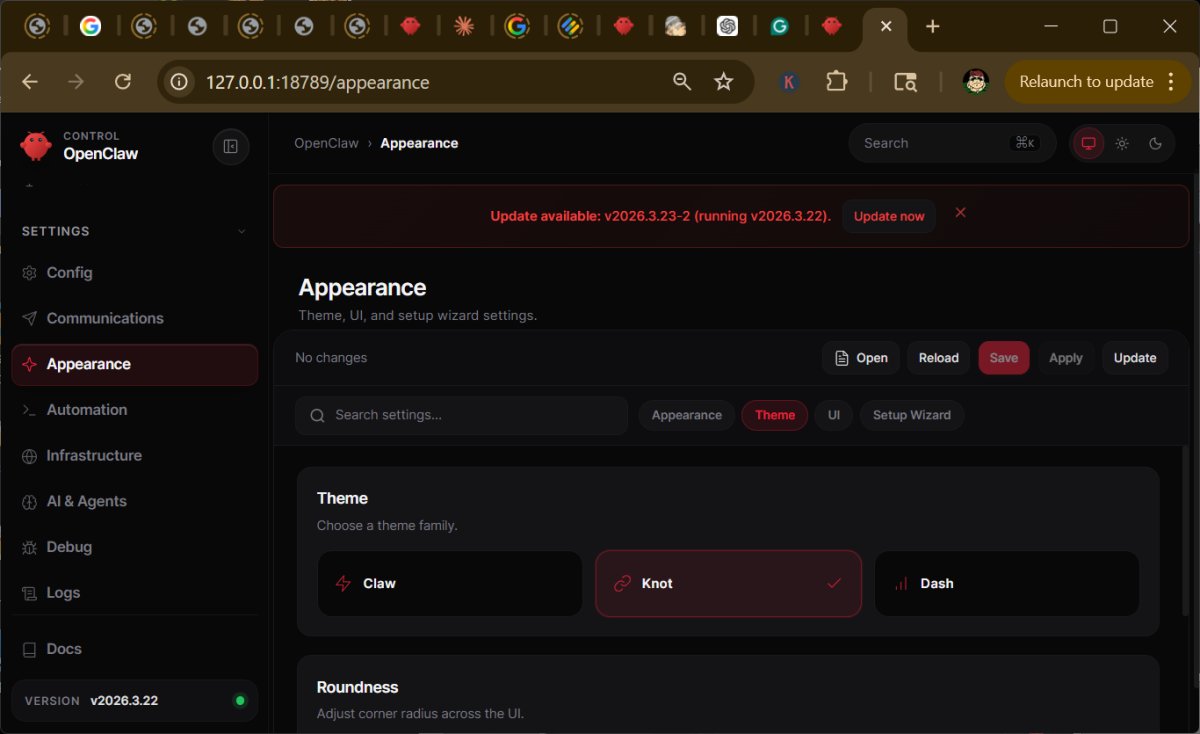Collapse the SETTINGS section chevron

pos(241,232)
